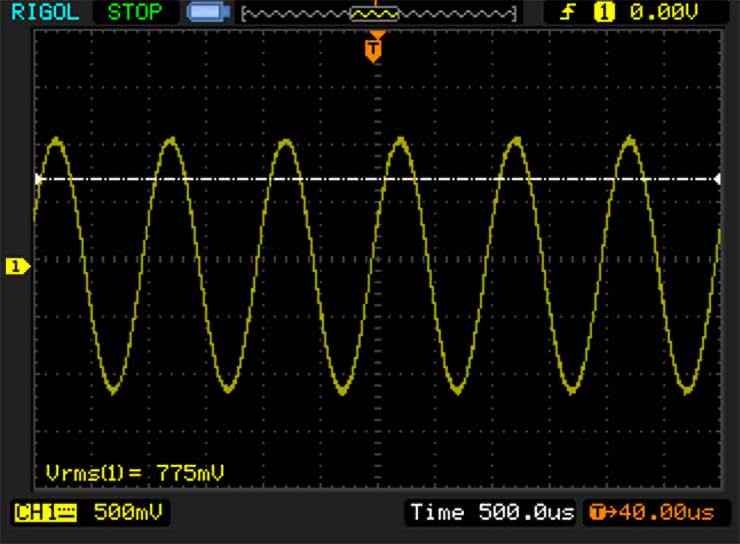Click the yellow channel 1 ground marker

click(x=17, y=265)
